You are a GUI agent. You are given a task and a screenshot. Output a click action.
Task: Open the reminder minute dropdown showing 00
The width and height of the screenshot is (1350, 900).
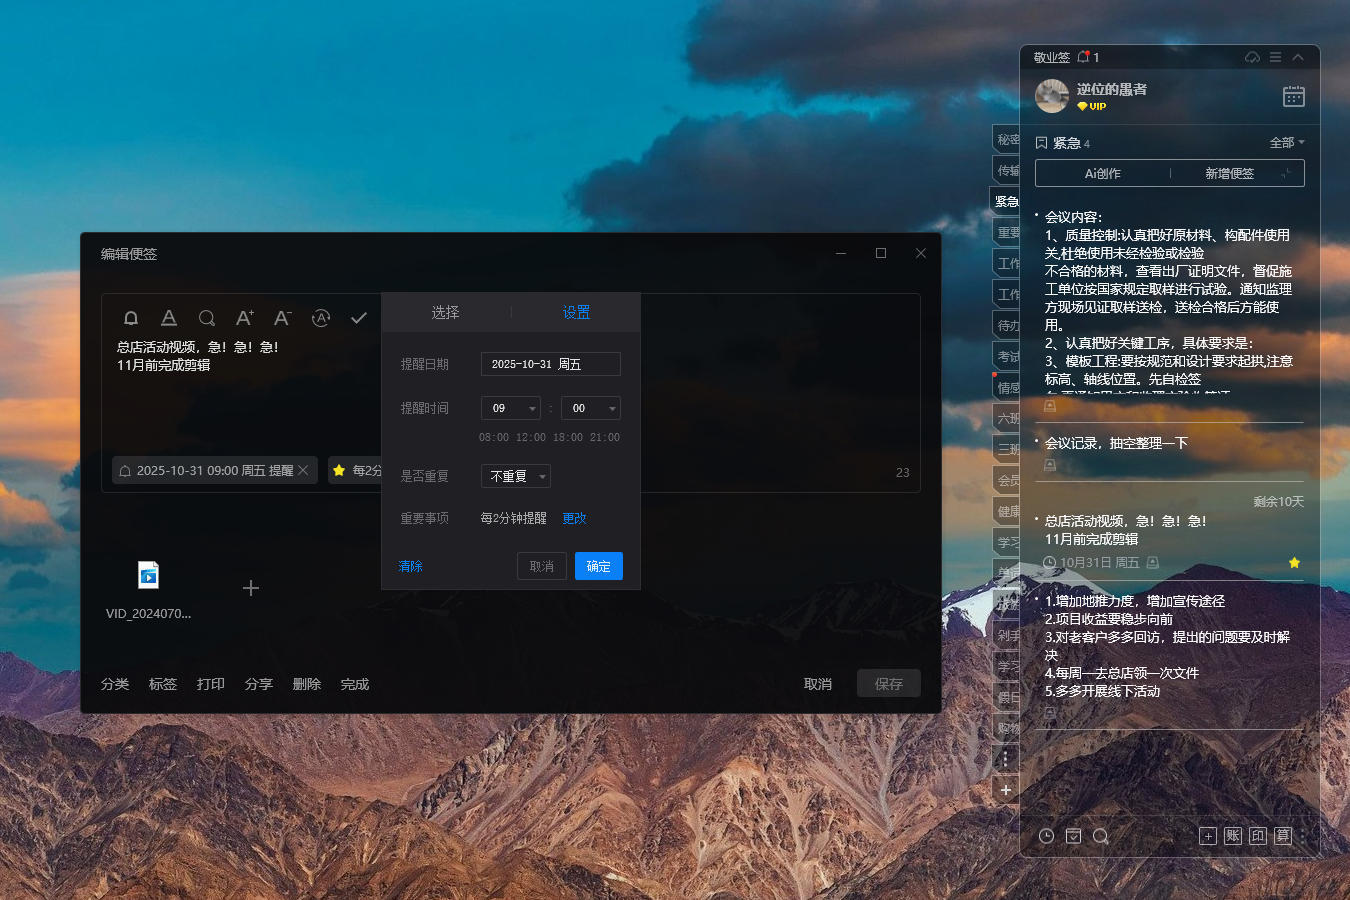tap(591, 408)
